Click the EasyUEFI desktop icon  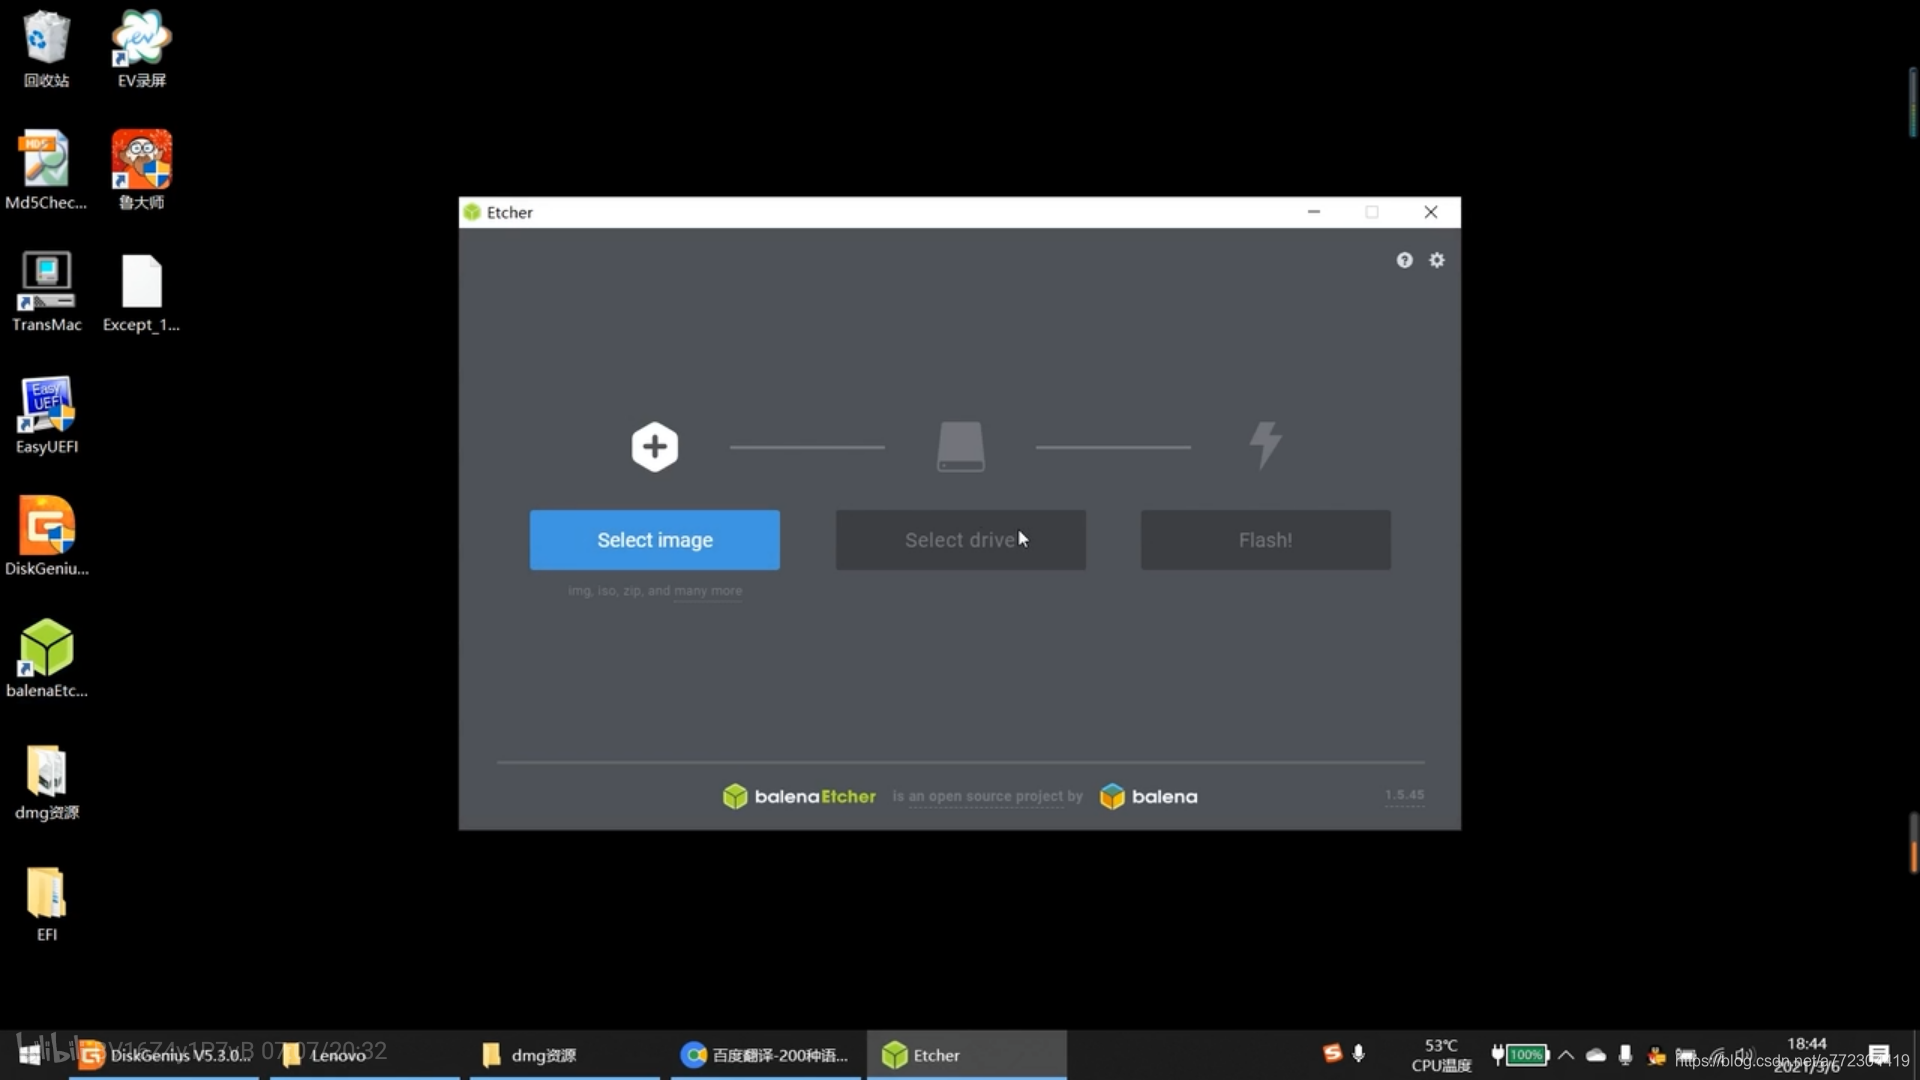46,414
